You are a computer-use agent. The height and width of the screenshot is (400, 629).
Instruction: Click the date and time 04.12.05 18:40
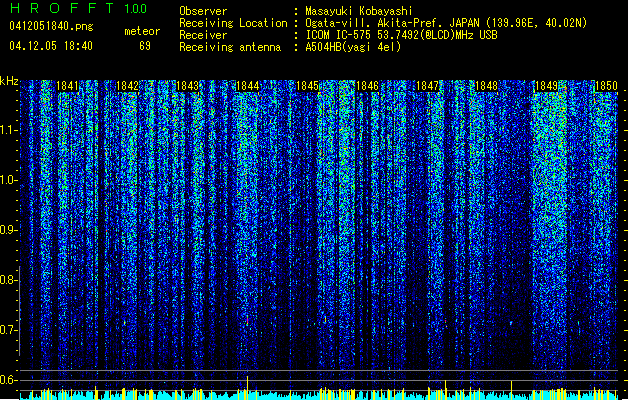click(x=51, y=46)
